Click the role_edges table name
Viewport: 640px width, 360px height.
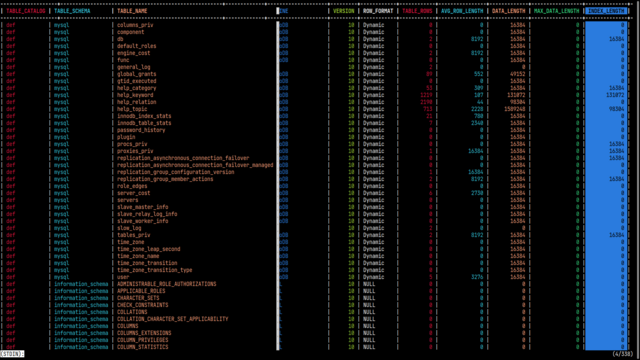132,186
